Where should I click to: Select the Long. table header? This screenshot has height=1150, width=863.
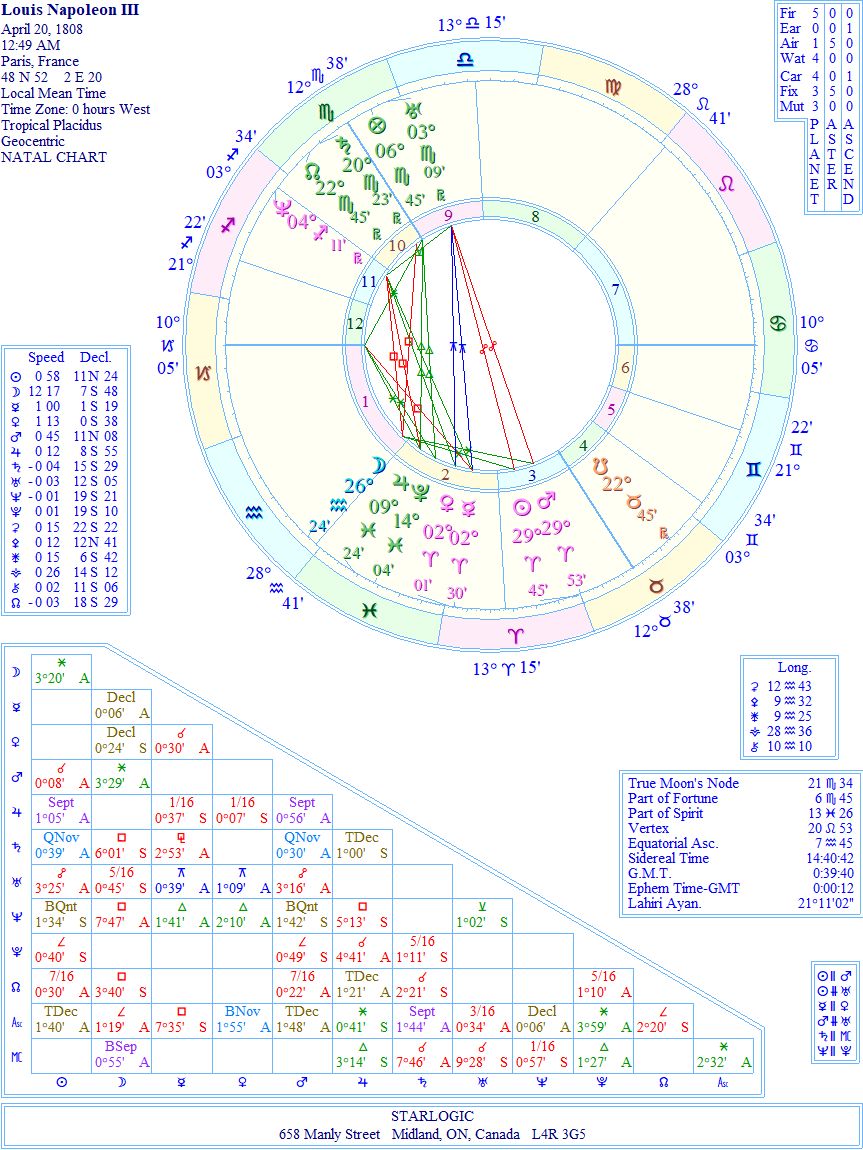tap(794, 667)
